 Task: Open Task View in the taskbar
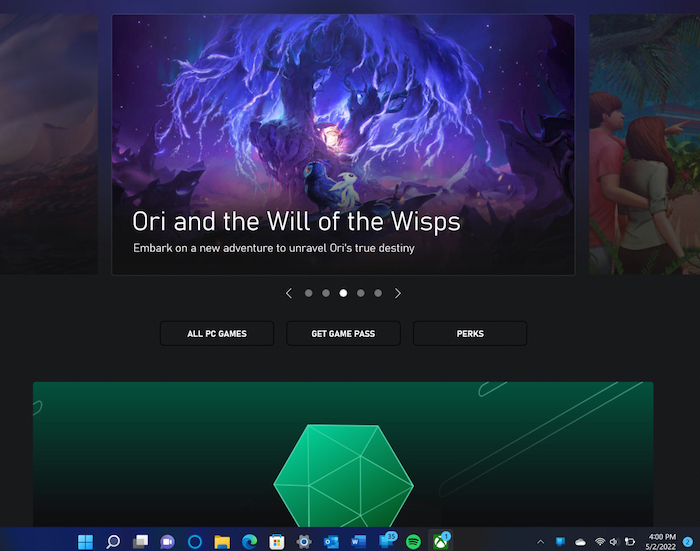(x=141, y=542)
